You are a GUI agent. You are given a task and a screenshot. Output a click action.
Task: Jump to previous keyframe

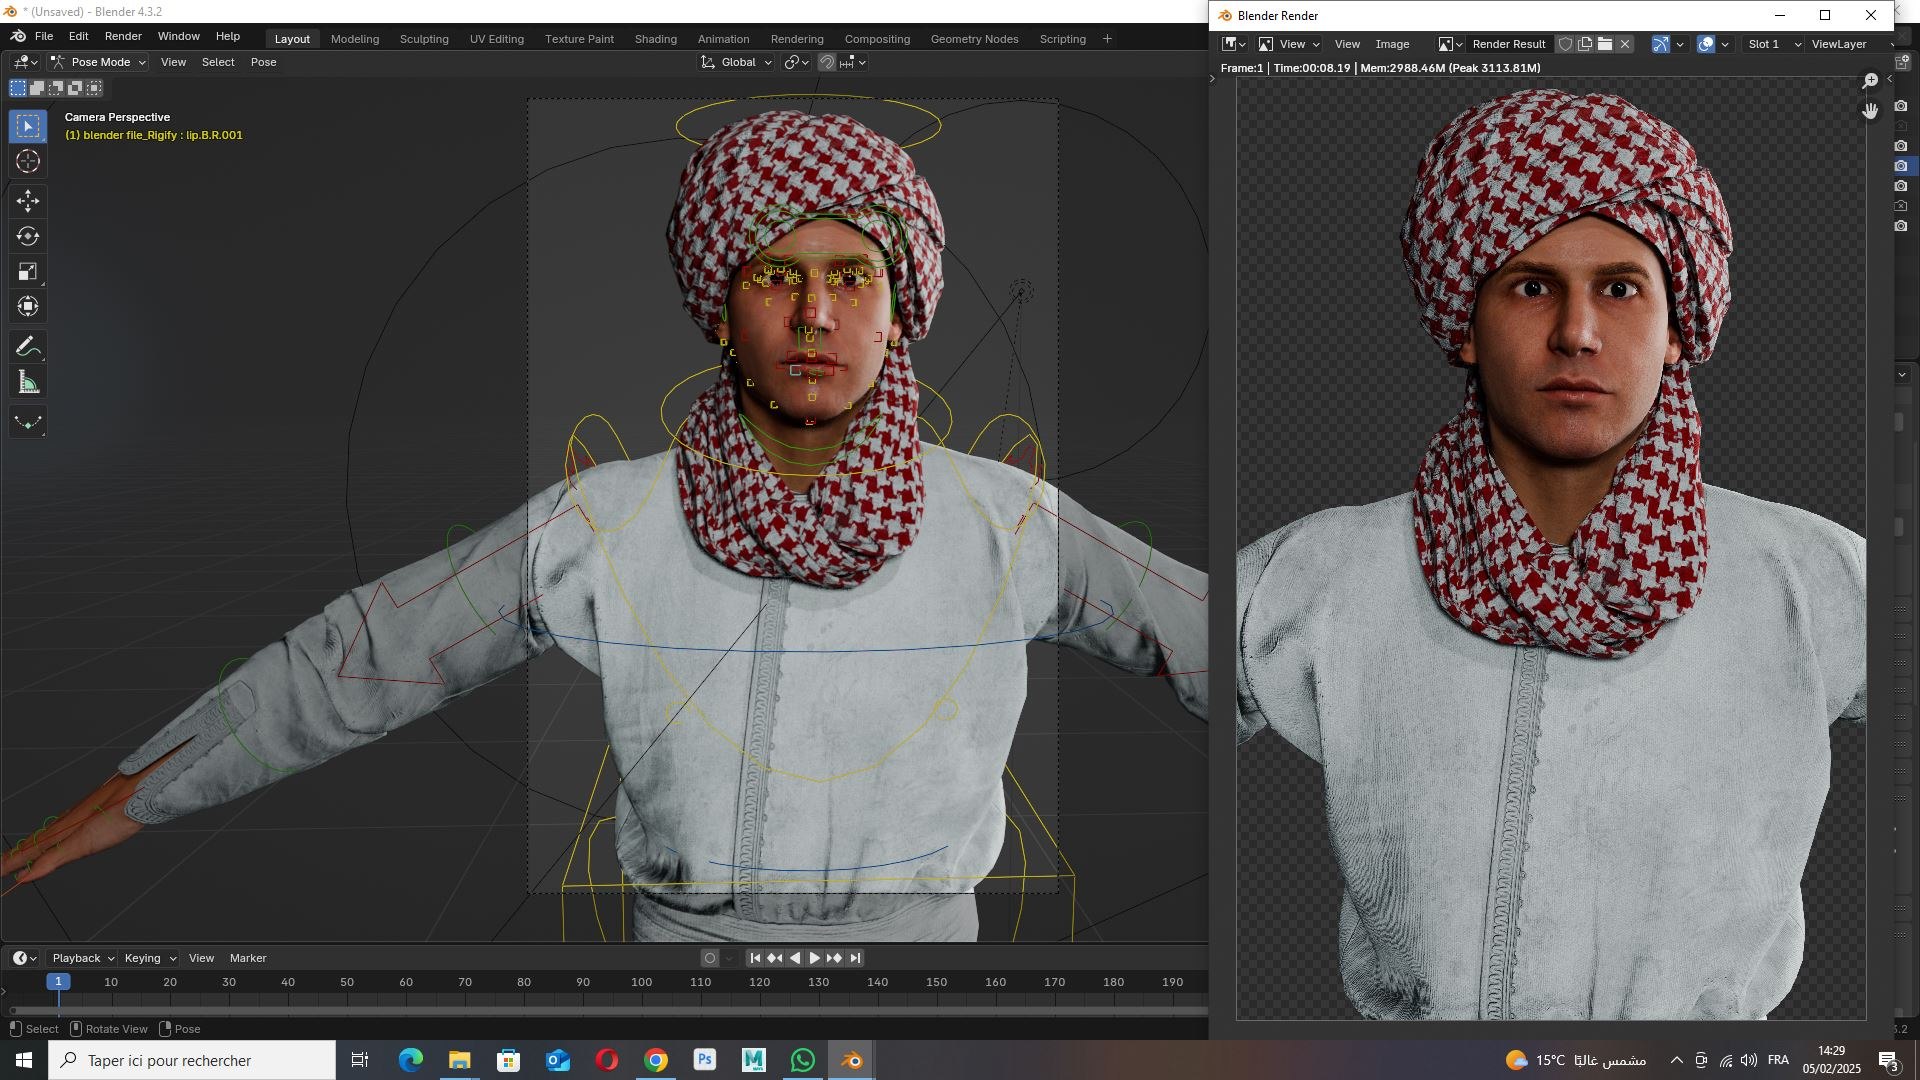[x=775, y=958]
